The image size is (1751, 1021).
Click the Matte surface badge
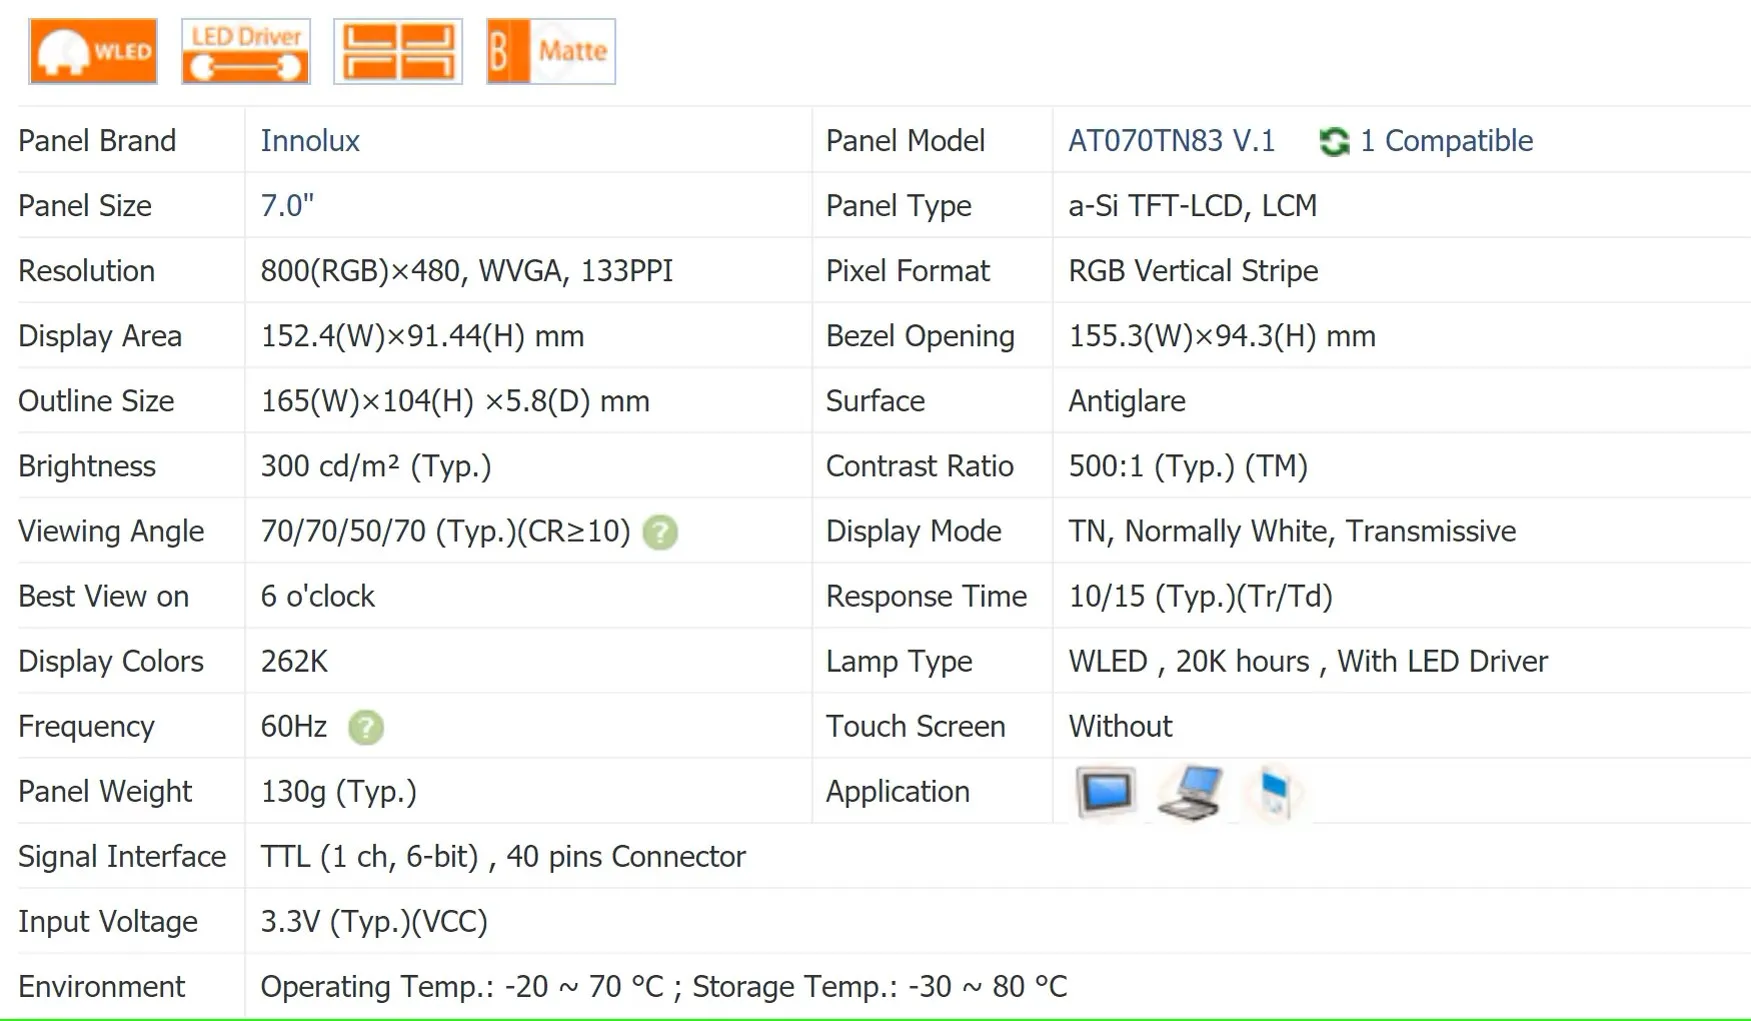coord(551,51)
